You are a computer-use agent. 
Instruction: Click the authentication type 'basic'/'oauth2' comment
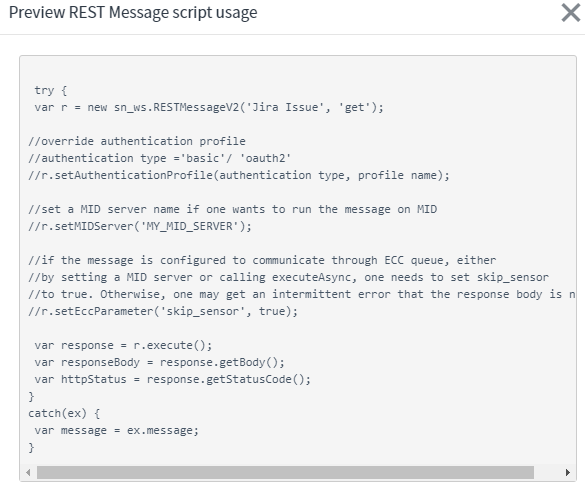[160, 158]
